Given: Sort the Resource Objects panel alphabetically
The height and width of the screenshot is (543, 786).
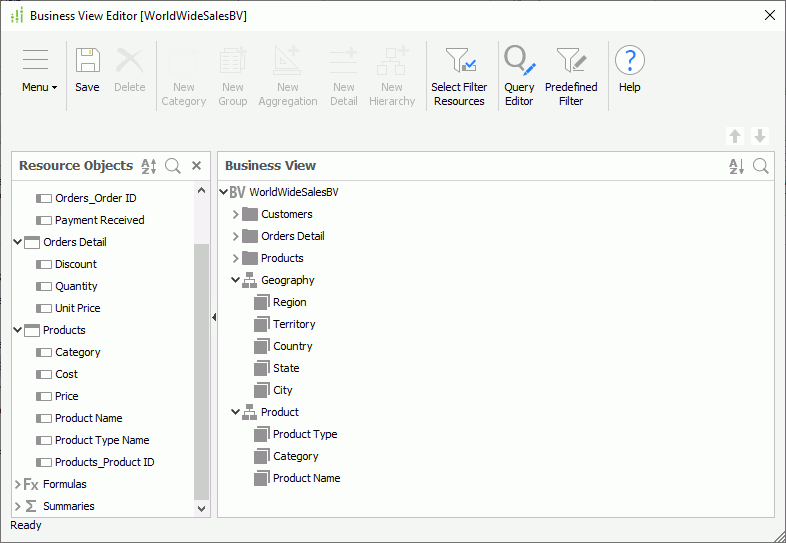Looking at the screenshot, I should click(x=149, y=166).
